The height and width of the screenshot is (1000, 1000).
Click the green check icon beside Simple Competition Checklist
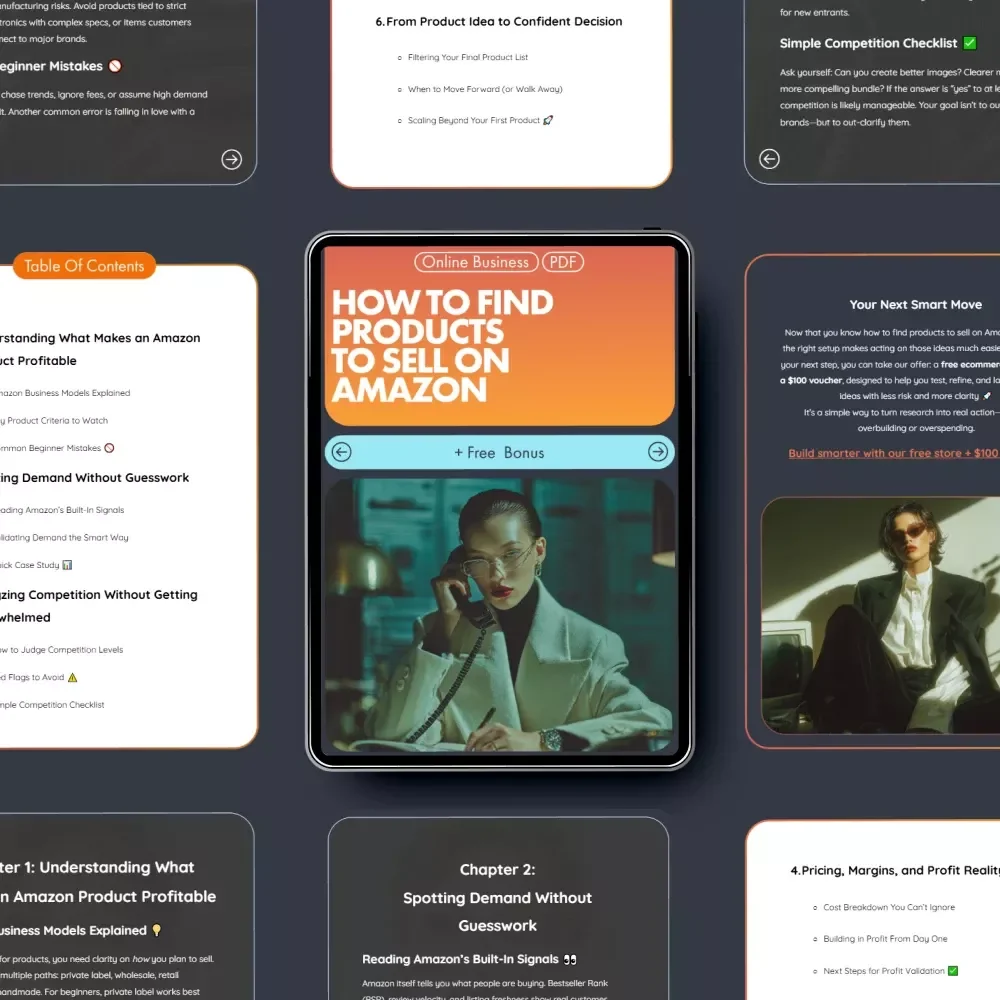[x=970, y=43]
